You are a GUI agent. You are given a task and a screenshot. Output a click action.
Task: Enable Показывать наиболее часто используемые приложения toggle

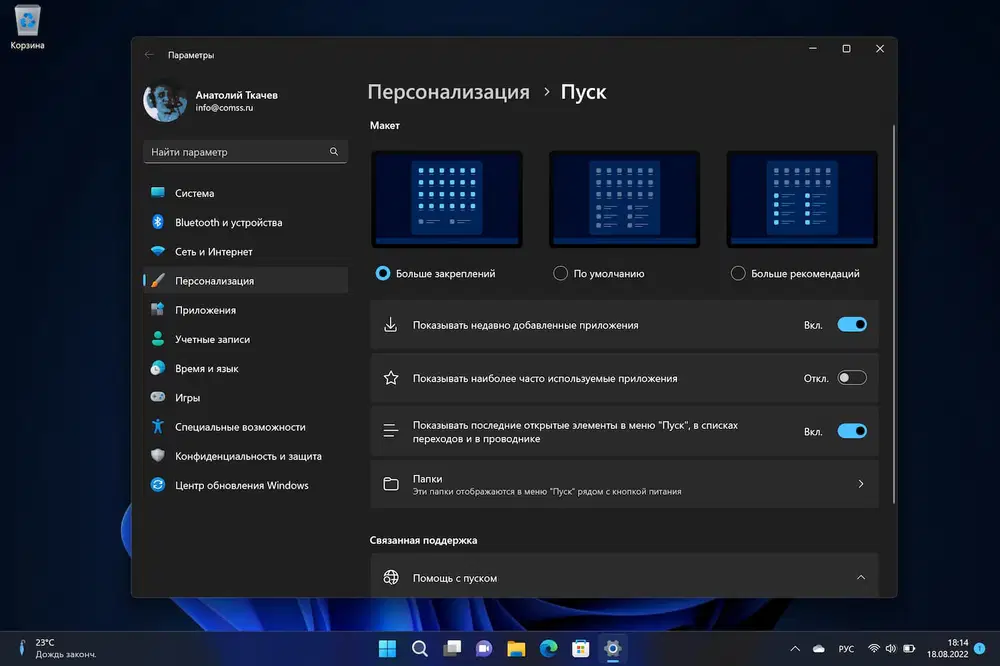click(x=851, y=378)
